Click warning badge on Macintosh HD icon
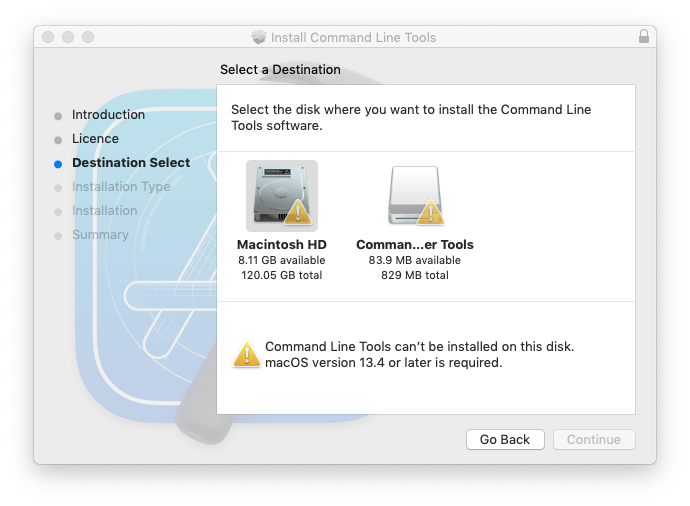Image resolution: width=690 pixels, height=506 pixels. 298,213
